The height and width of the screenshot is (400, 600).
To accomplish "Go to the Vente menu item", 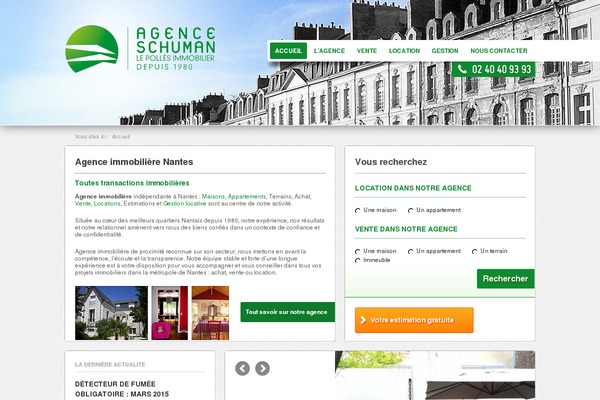I will coord(366,50).
